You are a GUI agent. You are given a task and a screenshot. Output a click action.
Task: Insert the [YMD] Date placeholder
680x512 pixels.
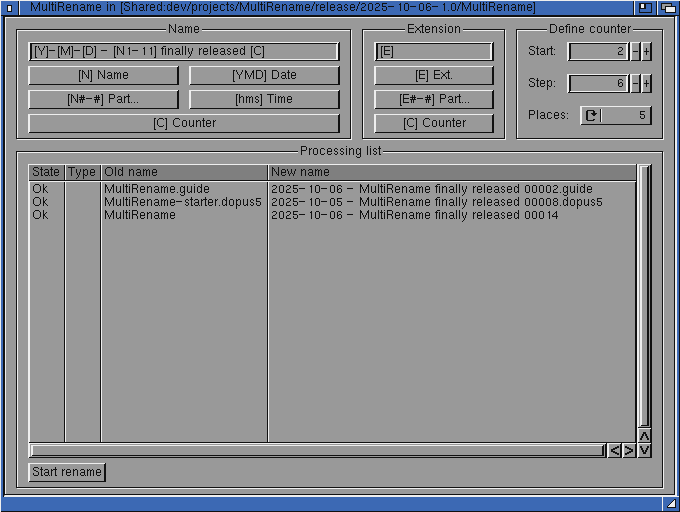(x=264, y=75)
